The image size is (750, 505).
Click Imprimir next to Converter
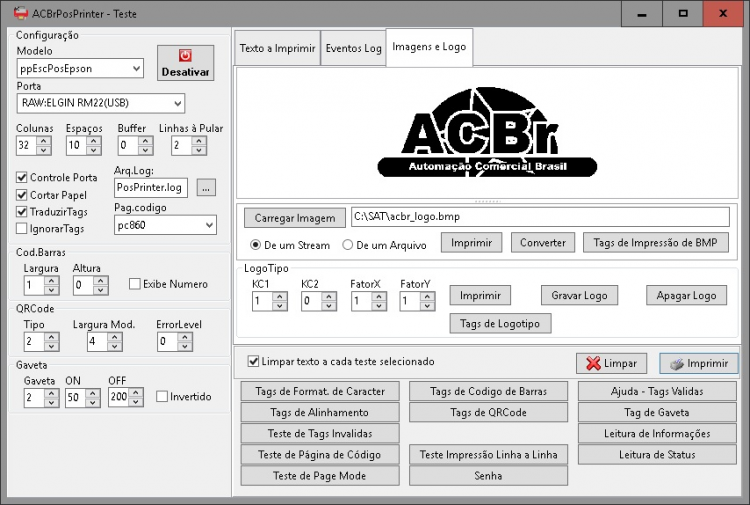471,242
